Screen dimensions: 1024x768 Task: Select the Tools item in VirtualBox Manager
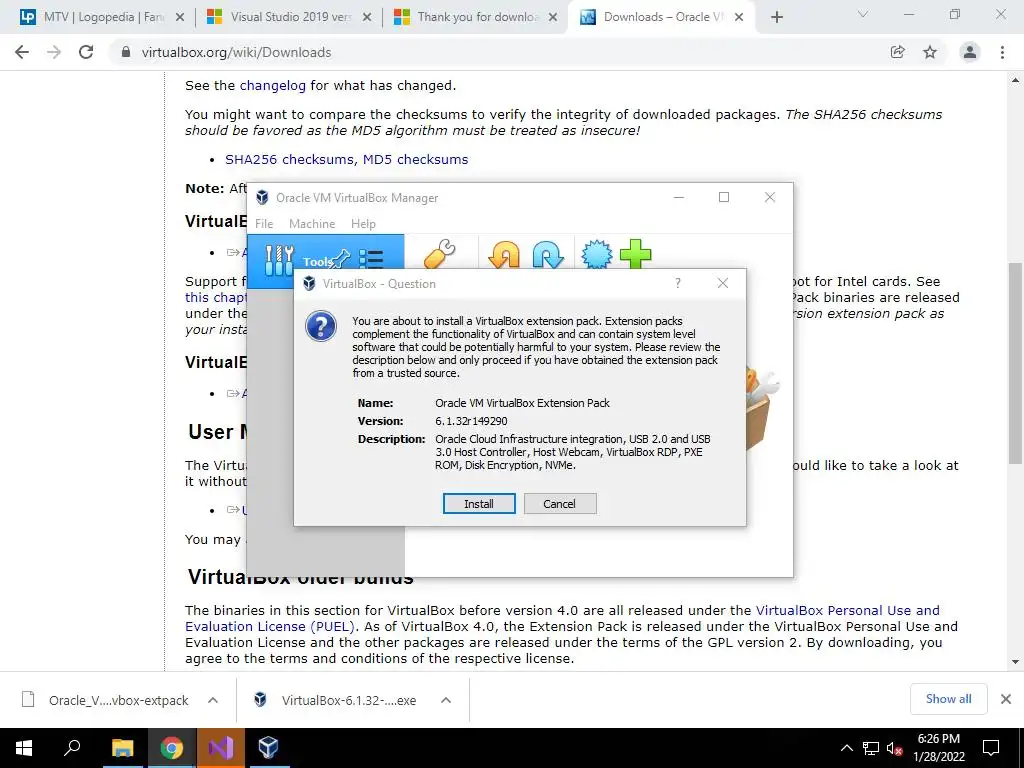[325, 261]
